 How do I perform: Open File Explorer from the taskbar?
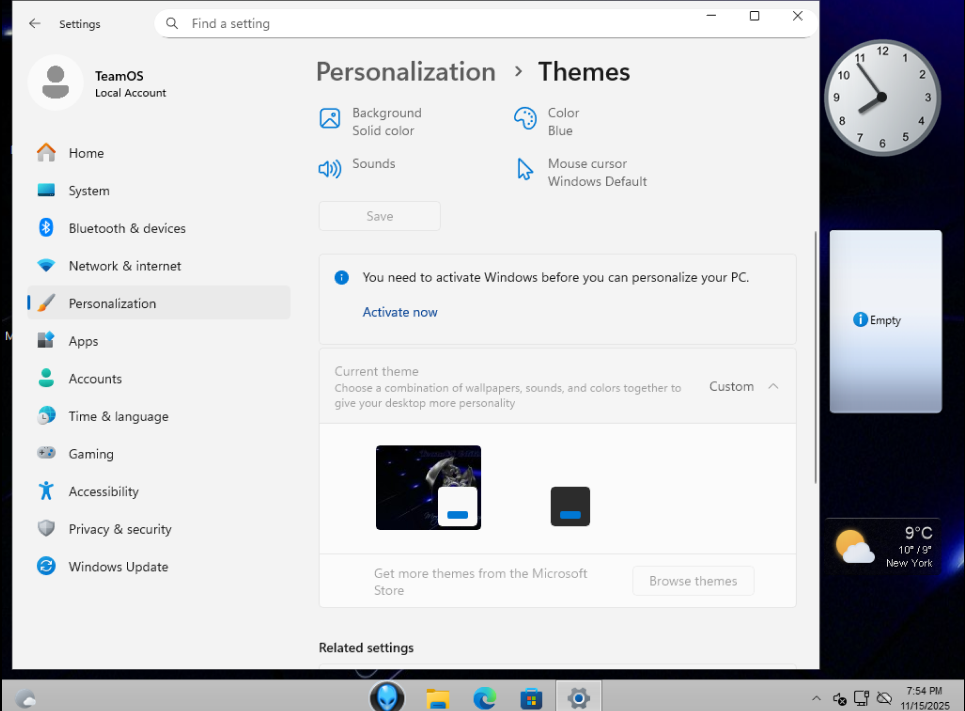pos(437,697)
